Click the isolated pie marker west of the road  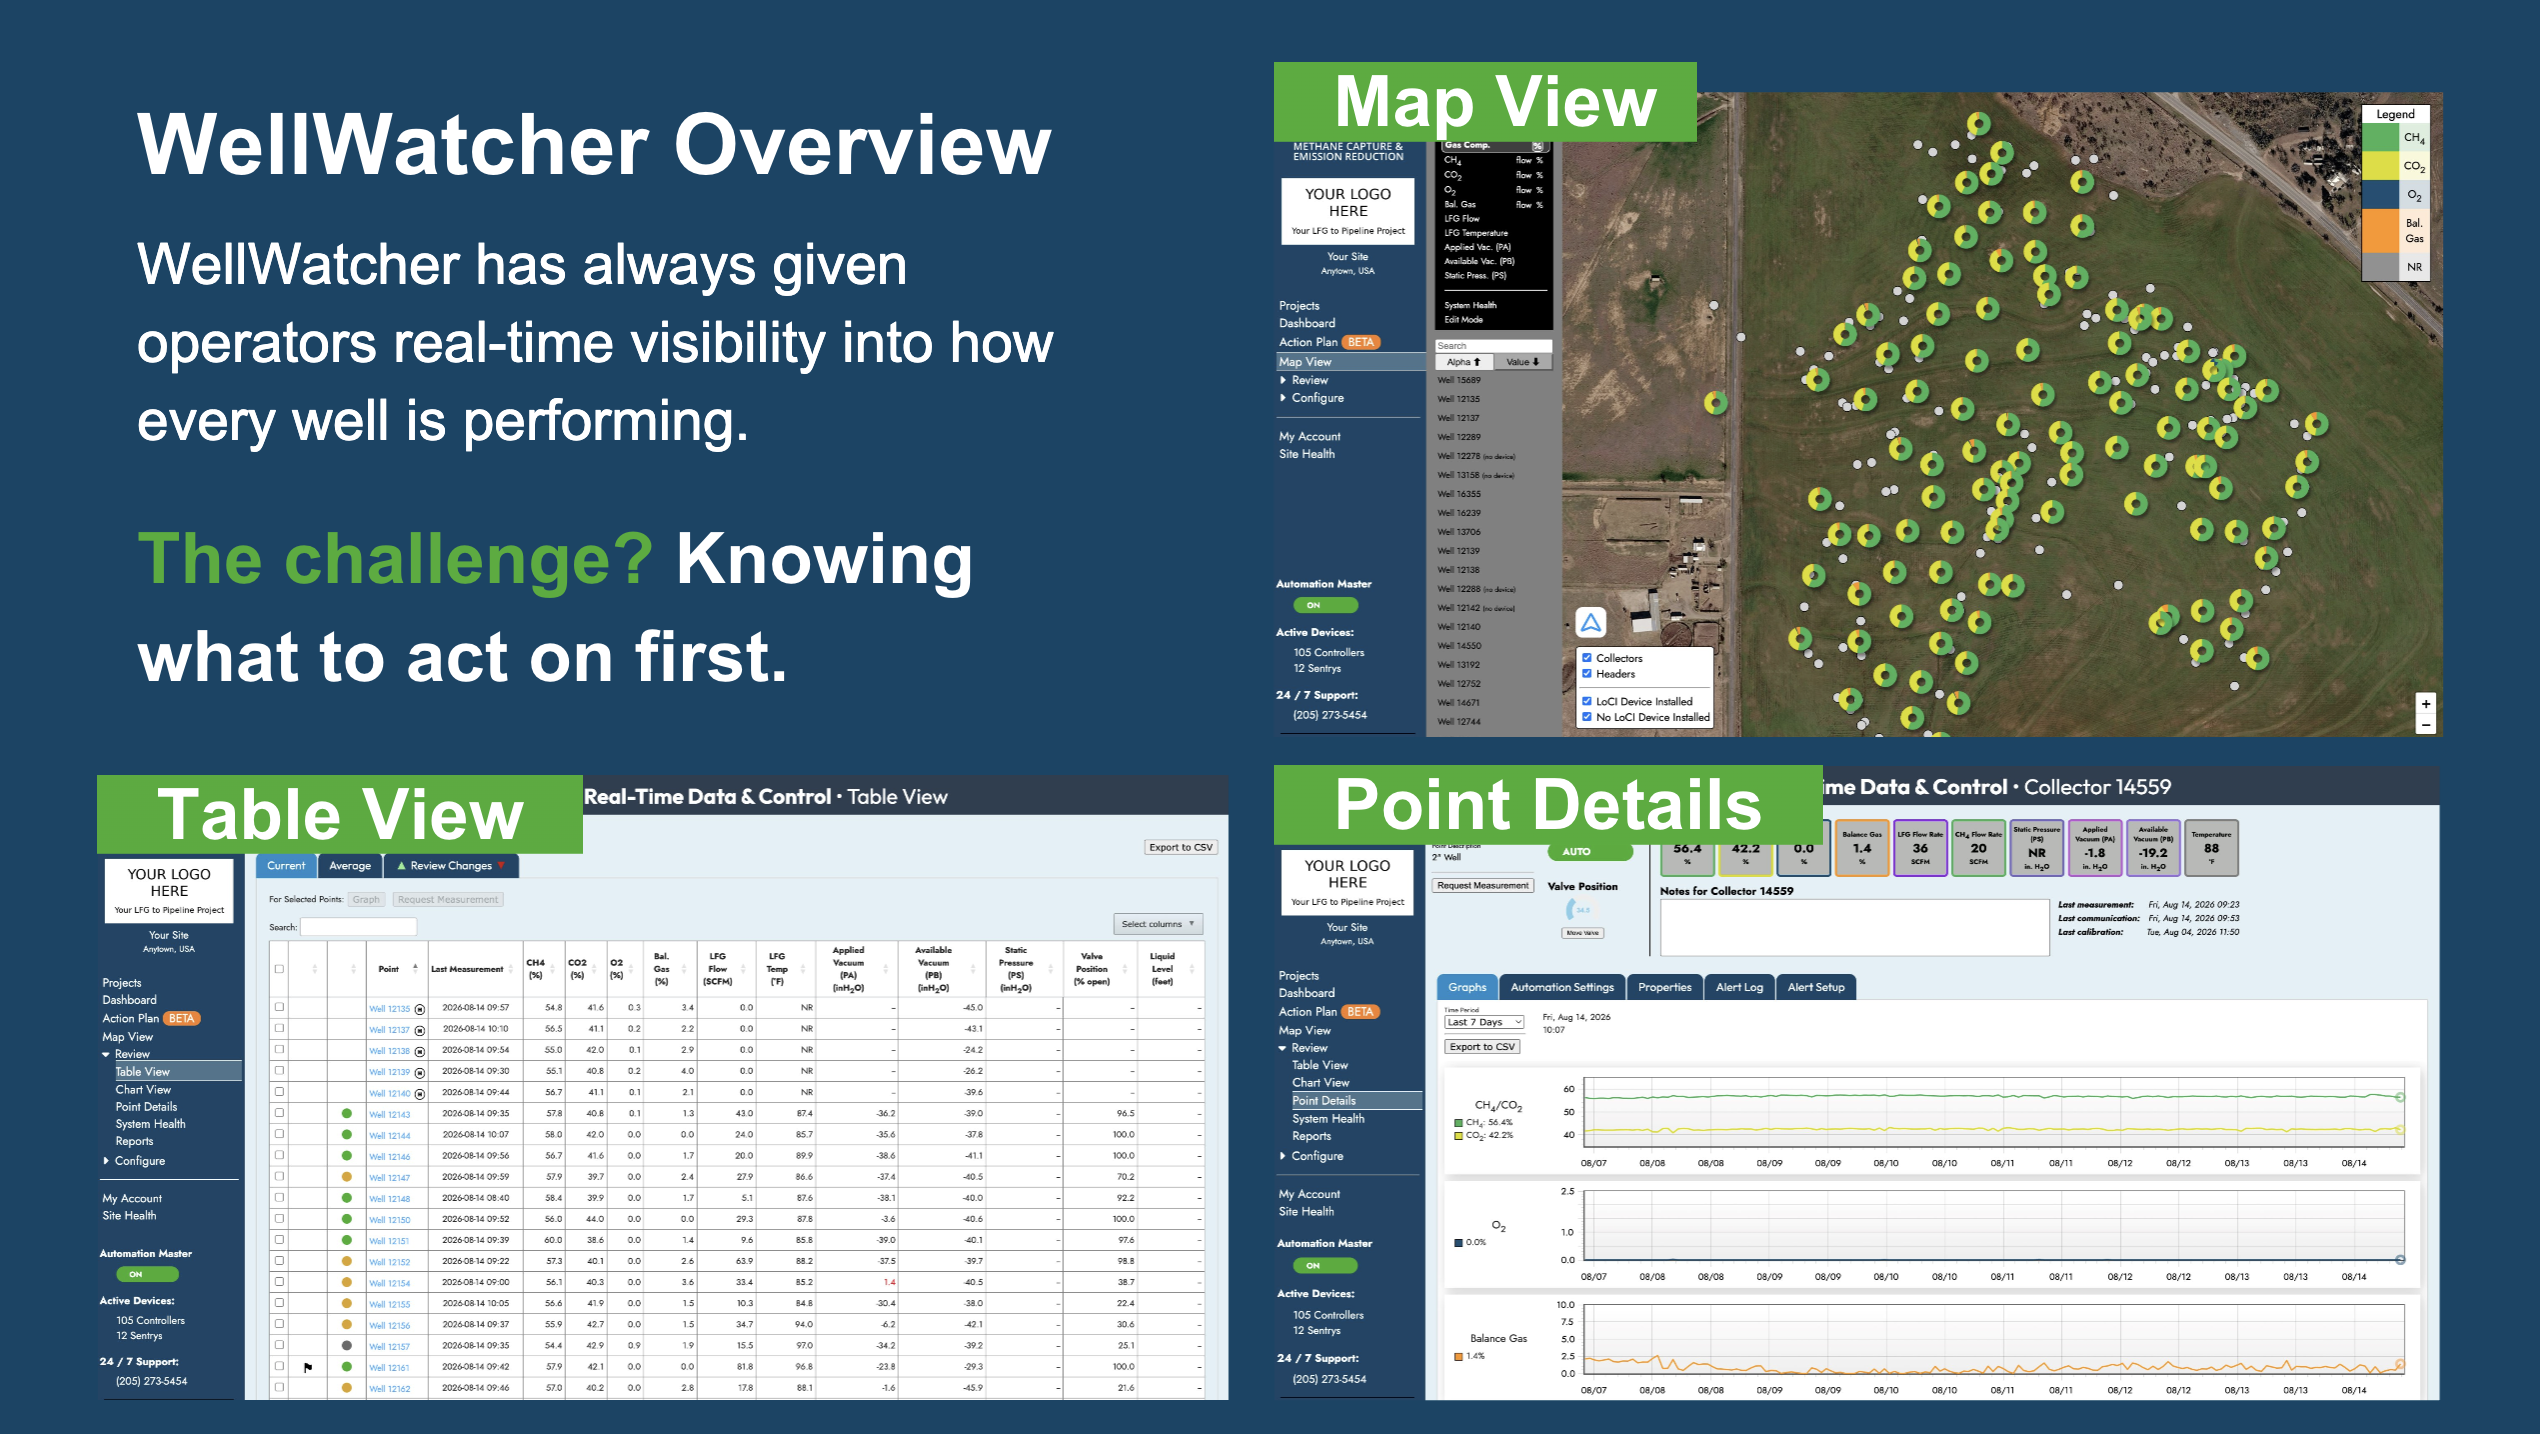[x=1715, y=403]
